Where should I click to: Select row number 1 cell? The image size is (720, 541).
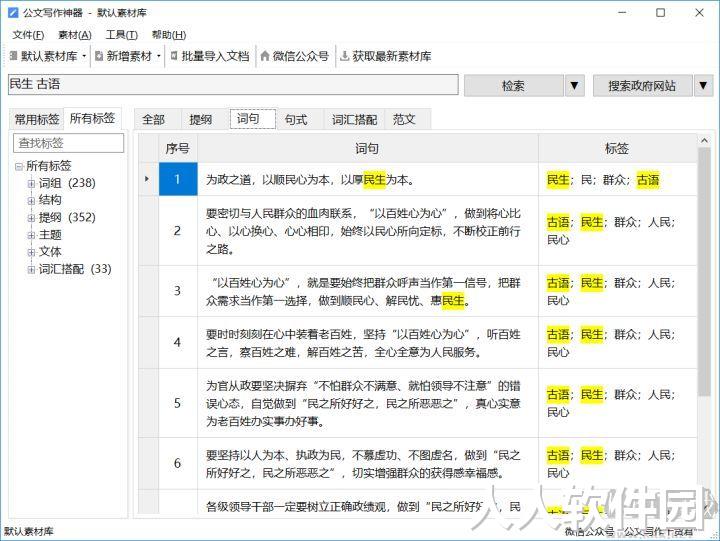[178, 179]
